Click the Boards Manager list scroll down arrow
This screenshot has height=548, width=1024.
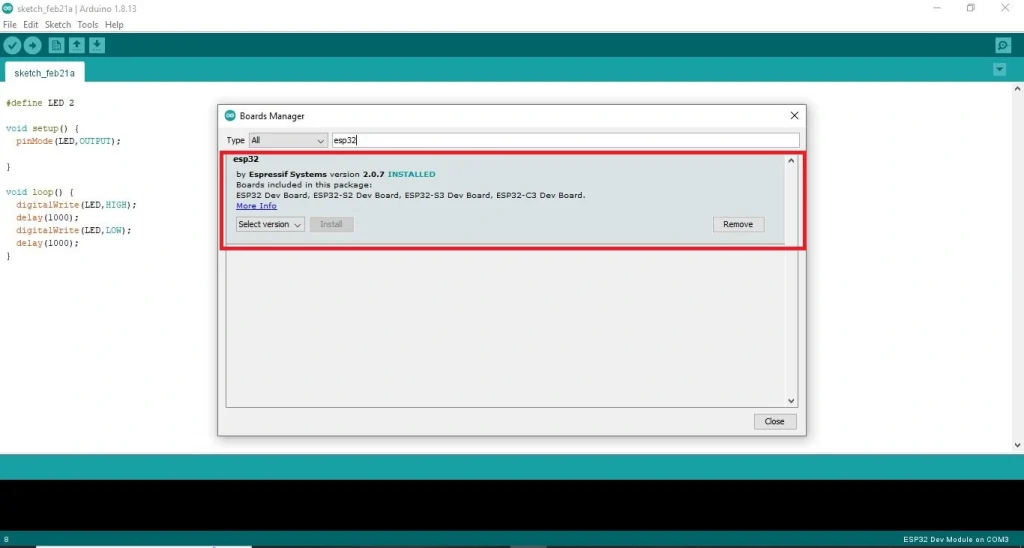click(791, 401)
